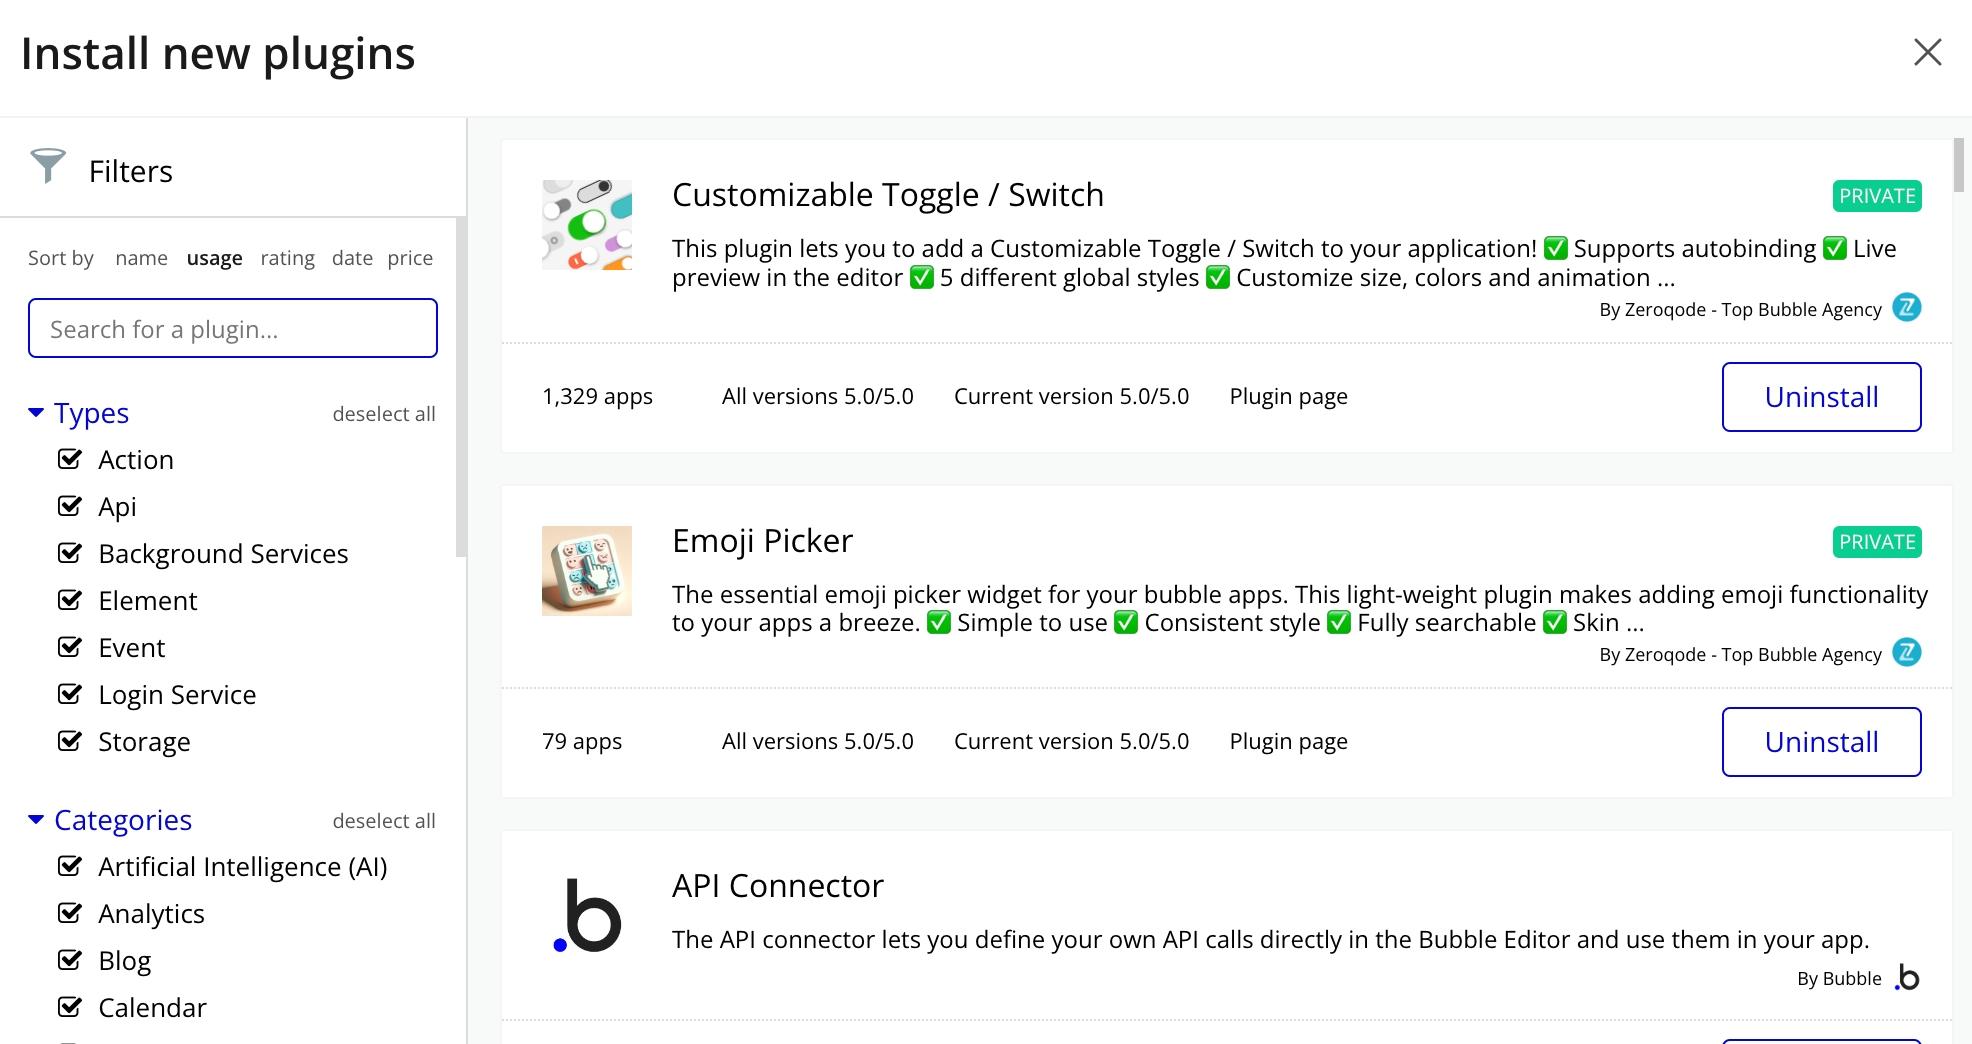The width and height of the screenshot is (1972, 1044).
Task: Uncheck the Event type filter
Action: [x=70, y=647]
